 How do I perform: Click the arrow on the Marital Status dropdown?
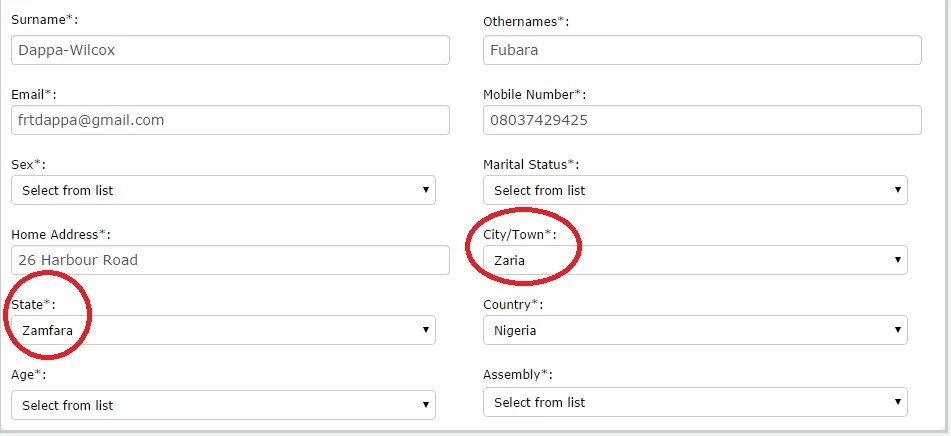[898, 190]
